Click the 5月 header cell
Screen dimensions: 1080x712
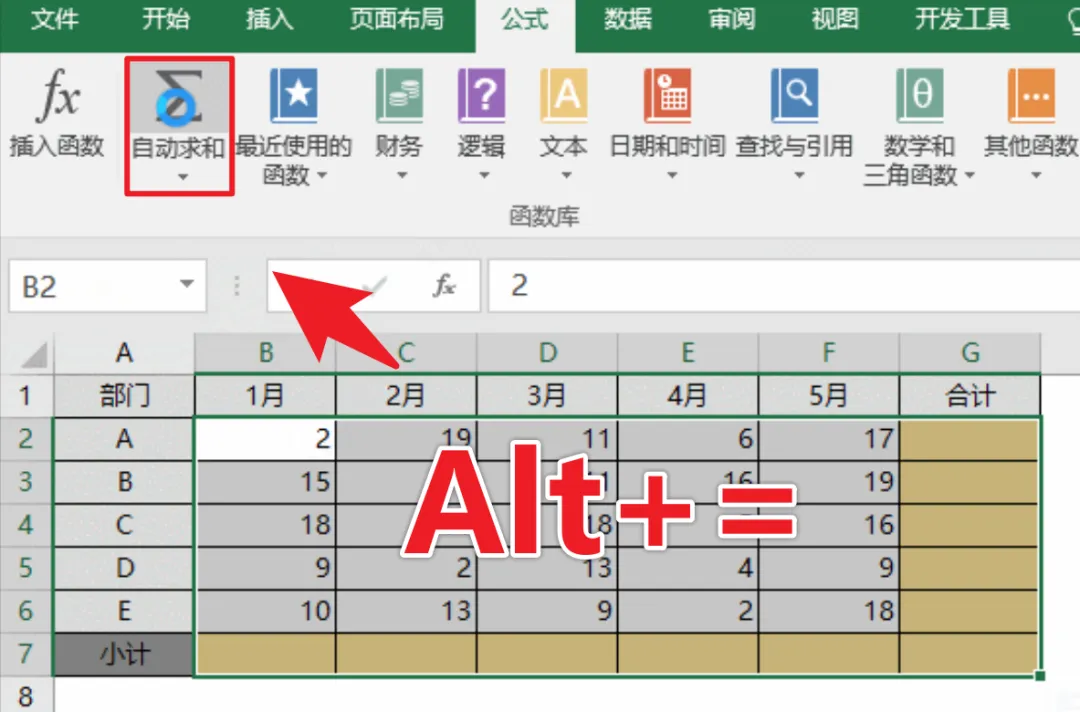[829, 396]
